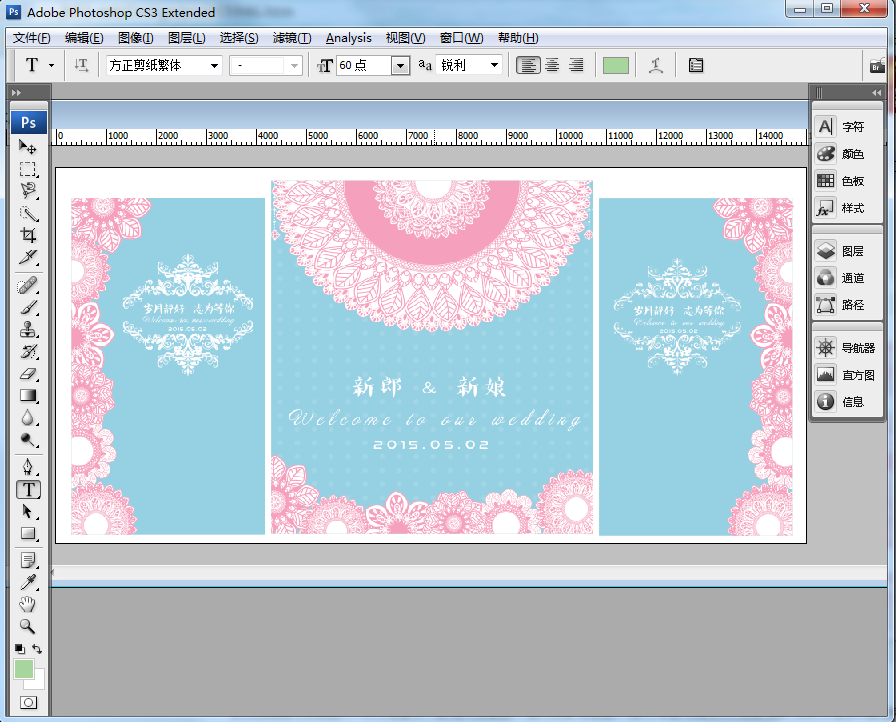Expand the toolbox to two columns
This screenshot has width=896, height=722.
click(16, 92)
